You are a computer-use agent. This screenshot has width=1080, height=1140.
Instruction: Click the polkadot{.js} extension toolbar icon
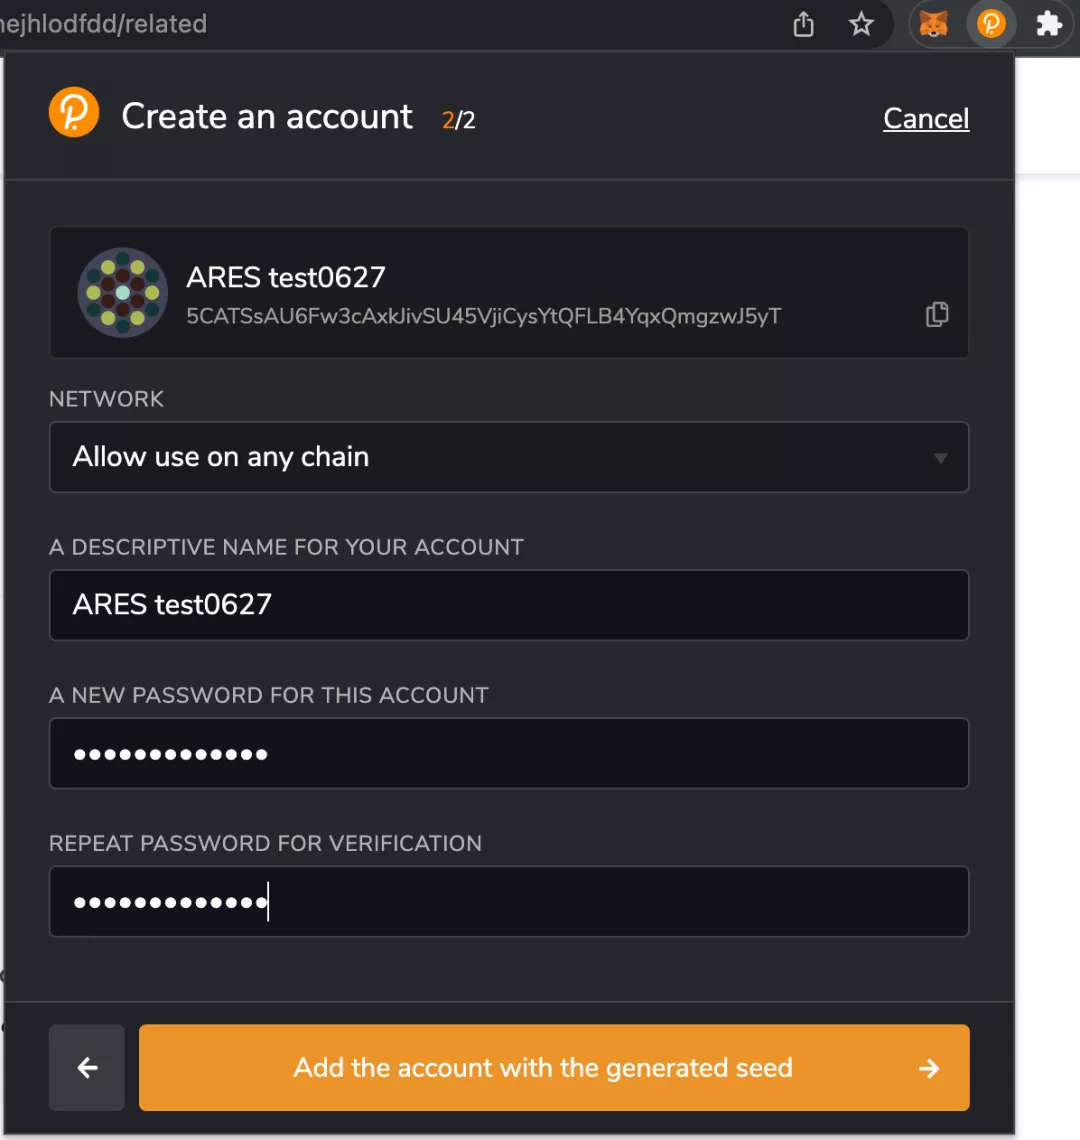click(x=991, y=24)
